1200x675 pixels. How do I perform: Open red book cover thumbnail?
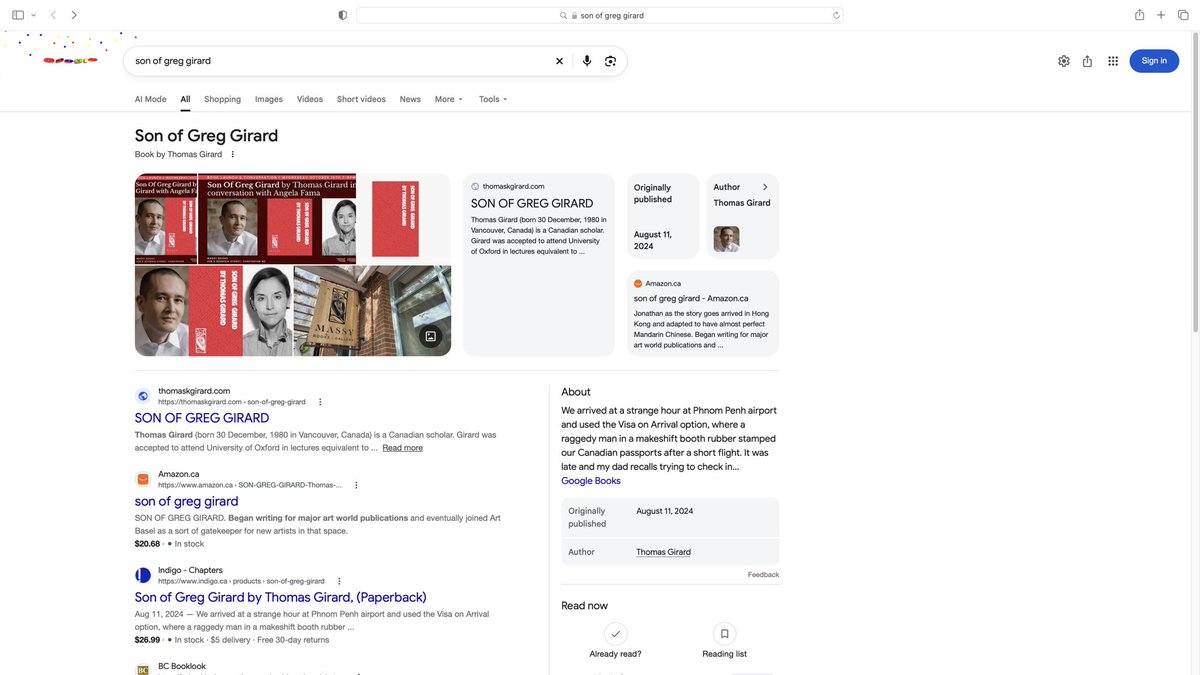[395, 219]
